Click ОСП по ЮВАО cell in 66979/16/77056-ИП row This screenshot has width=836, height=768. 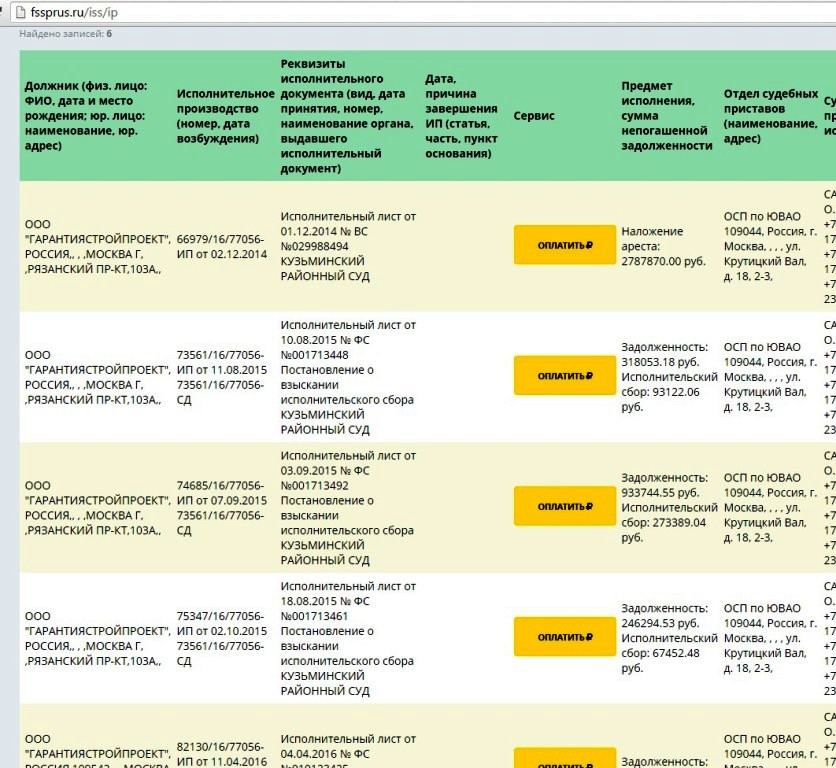click(x=770, y=246)
